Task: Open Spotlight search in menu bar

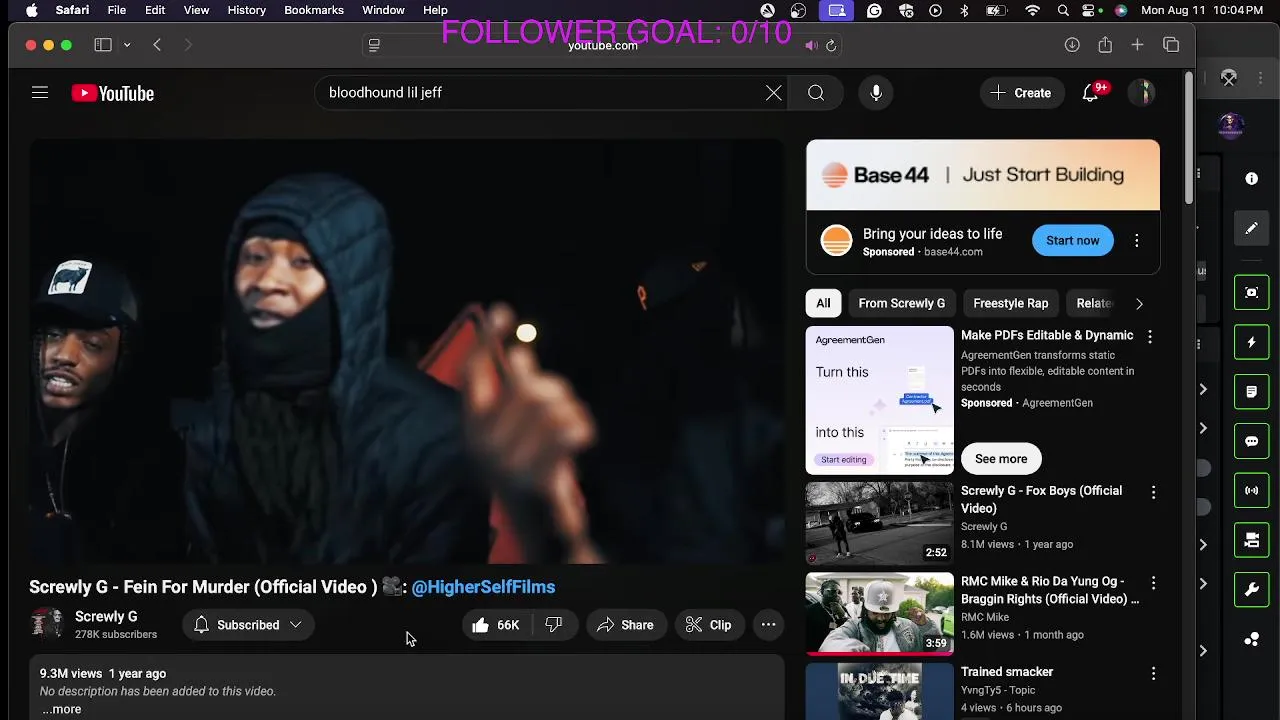Action: coord(1063,10)
